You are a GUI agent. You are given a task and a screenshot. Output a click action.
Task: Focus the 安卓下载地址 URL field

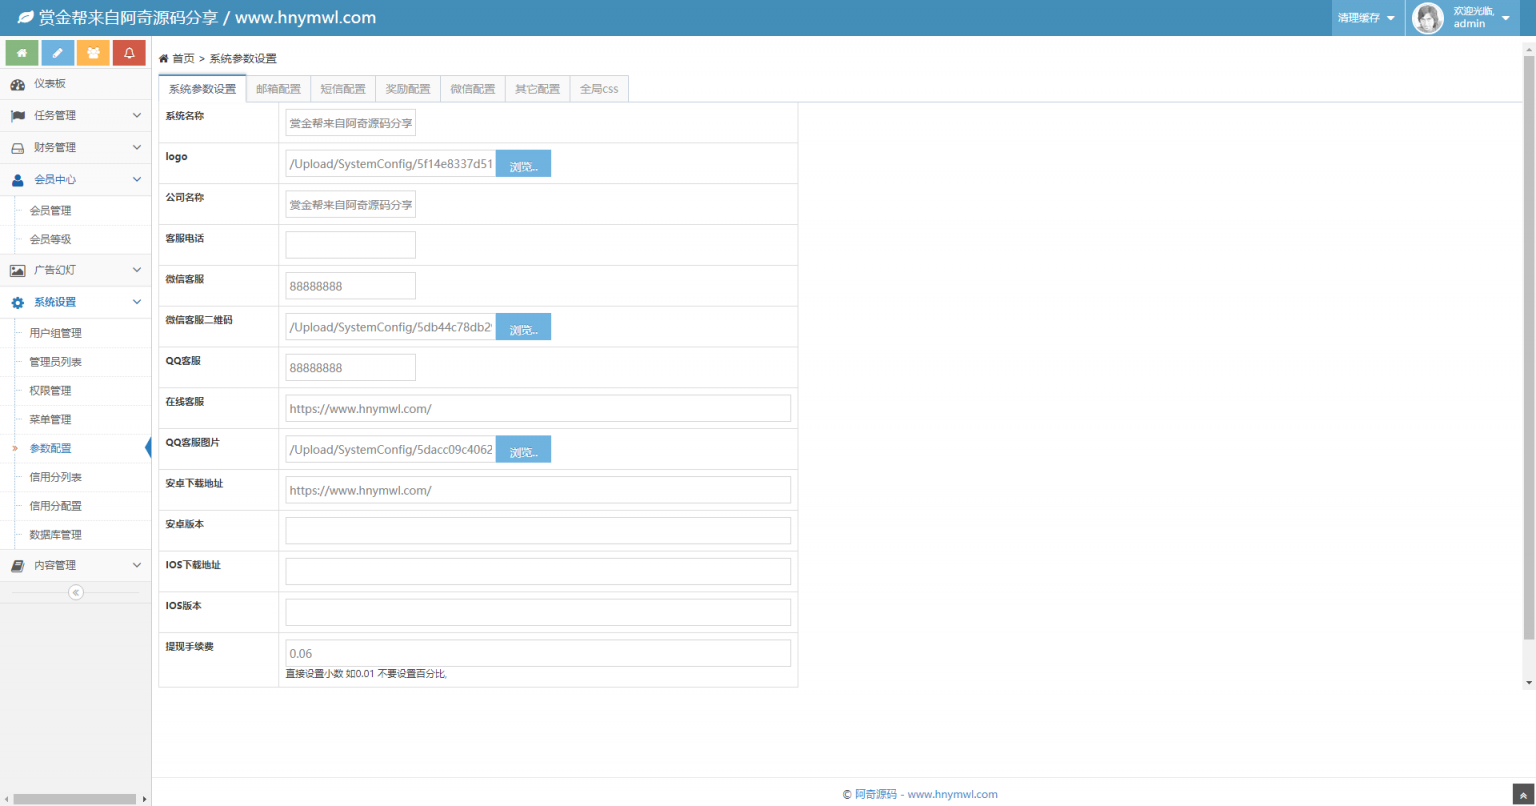pos(538,491)
